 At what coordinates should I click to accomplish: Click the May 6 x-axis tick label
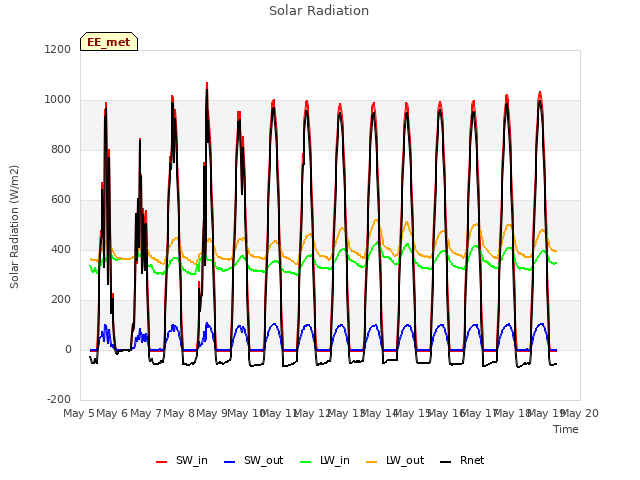112,413
